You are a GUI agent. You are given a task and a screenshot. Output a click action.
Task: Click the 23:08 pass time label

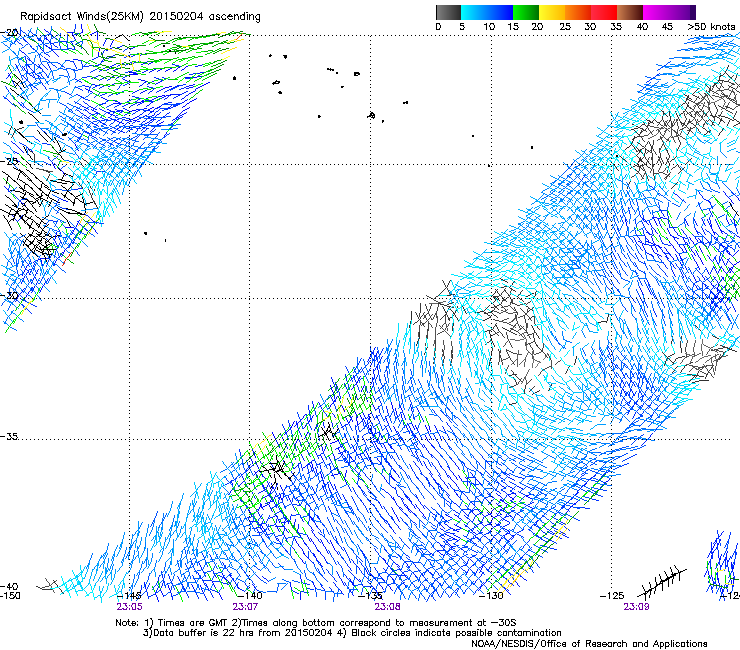[x=387, y=607]
